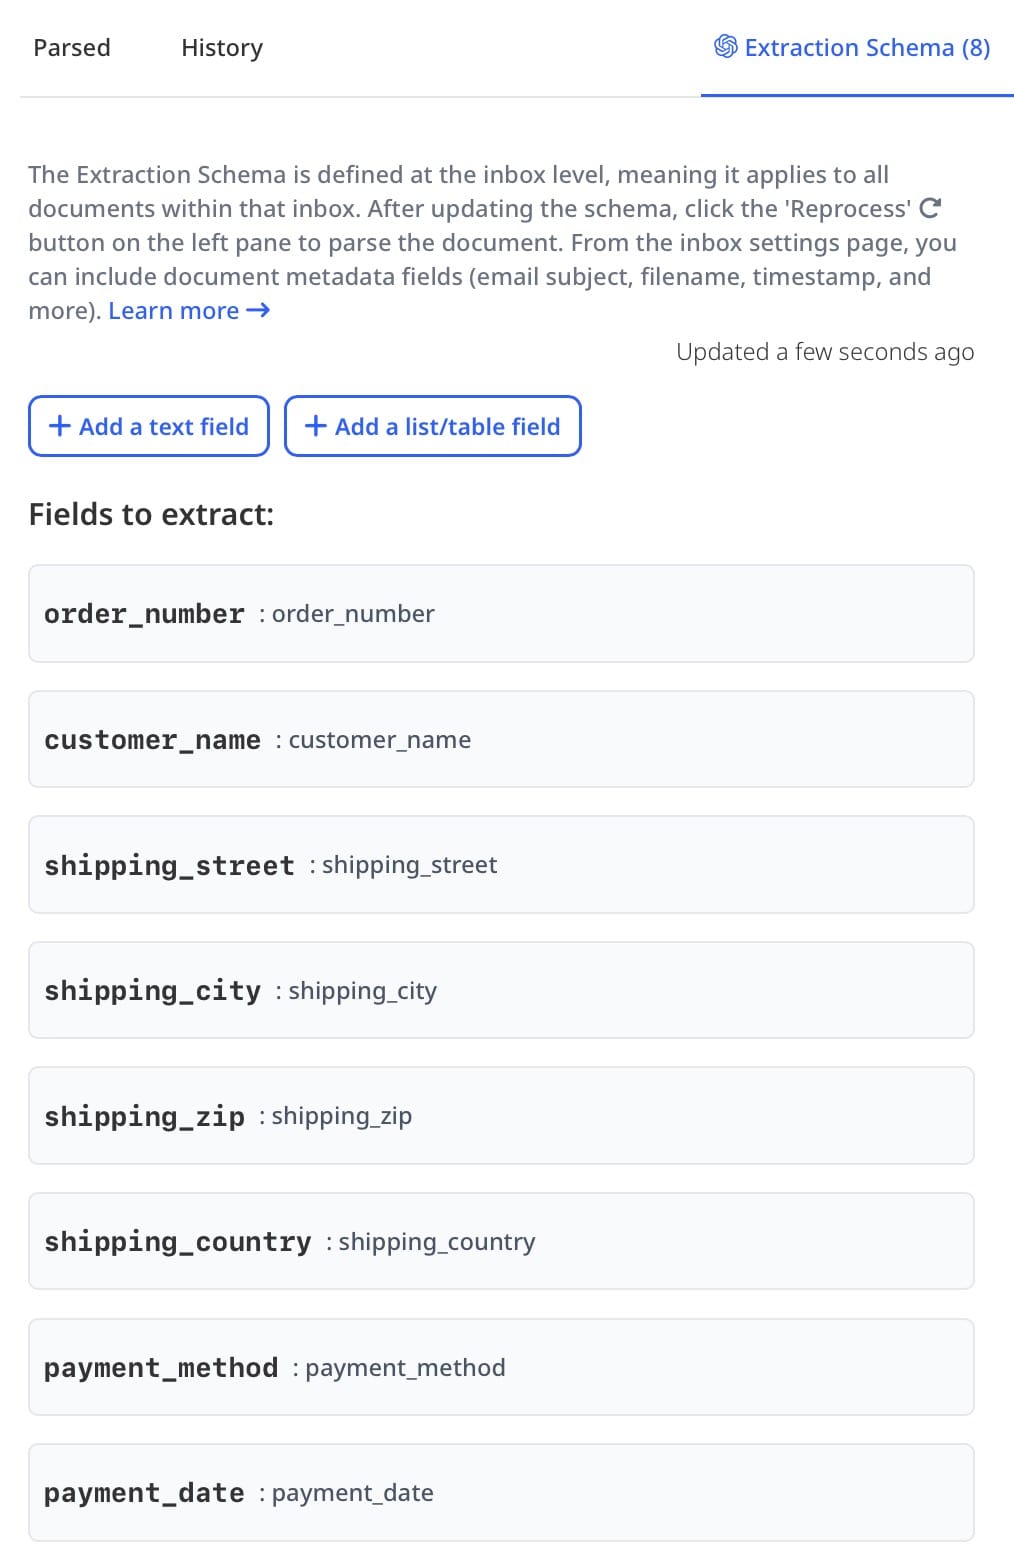The image size is (1014, 1566).
Task: Edit the shipping_street field row
Action: tap(501, 864)
